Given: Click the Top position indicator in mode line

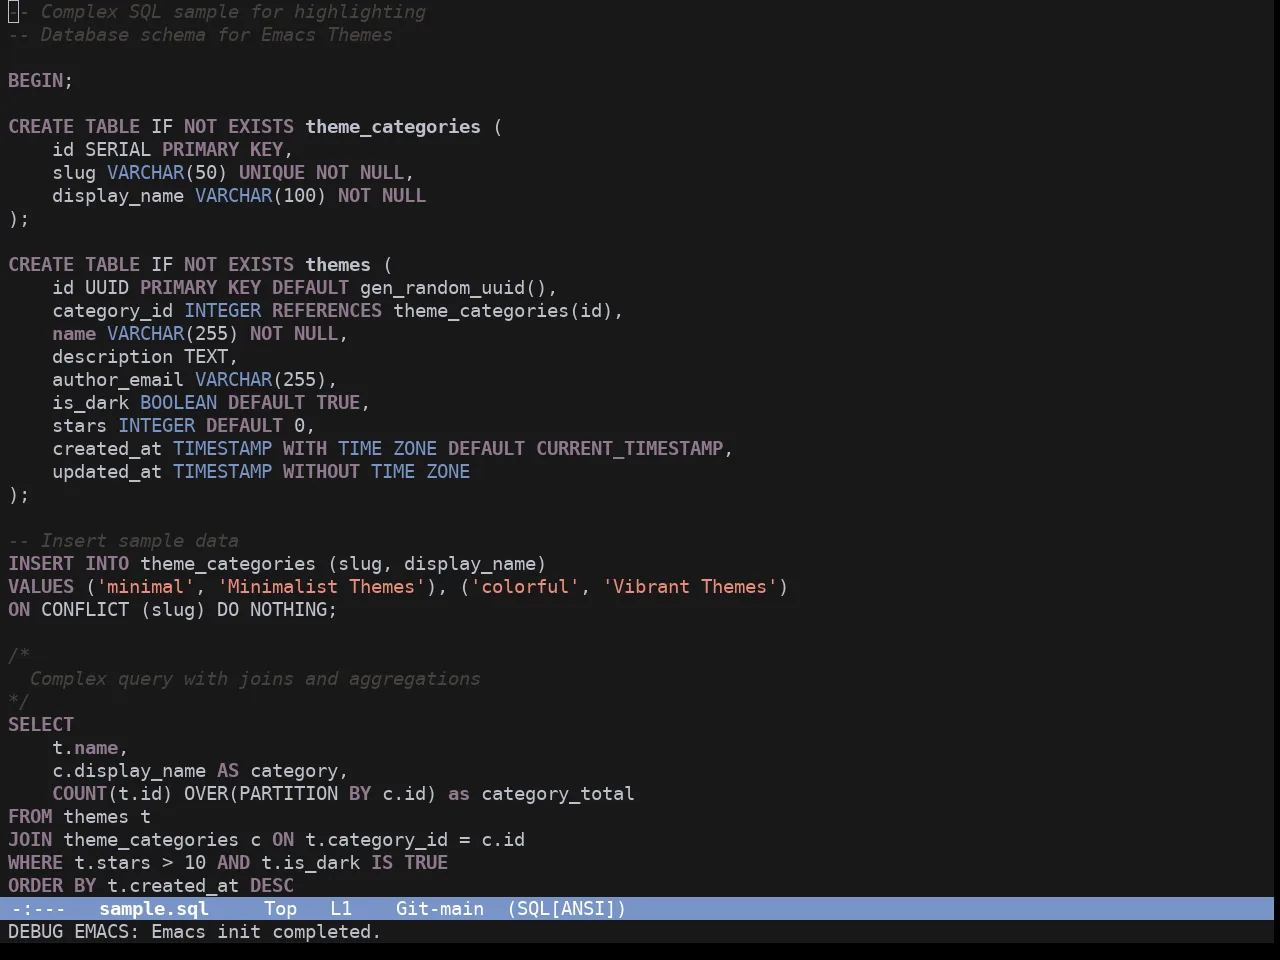Looking at the screenshot, I should click(x=281, y=909).
